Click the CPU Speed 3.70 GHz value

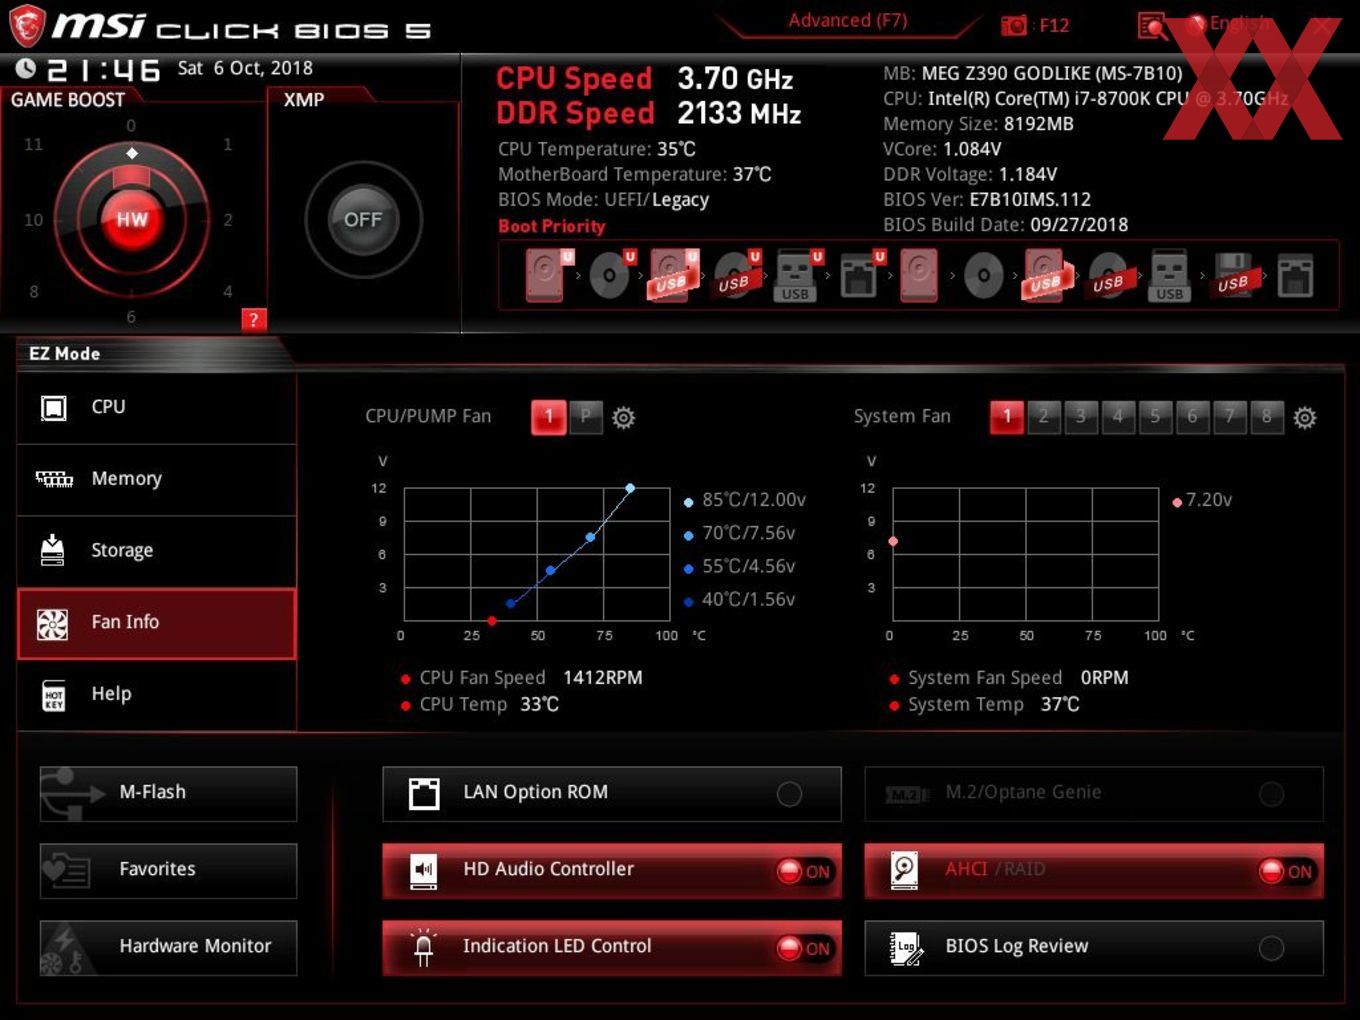pyautogui.click(x=735, y=79)
